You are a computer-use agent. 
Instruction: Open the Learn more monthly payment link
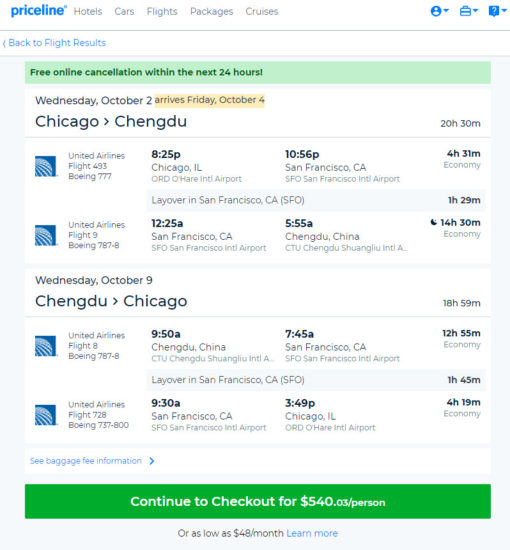(x=312, y=533)
